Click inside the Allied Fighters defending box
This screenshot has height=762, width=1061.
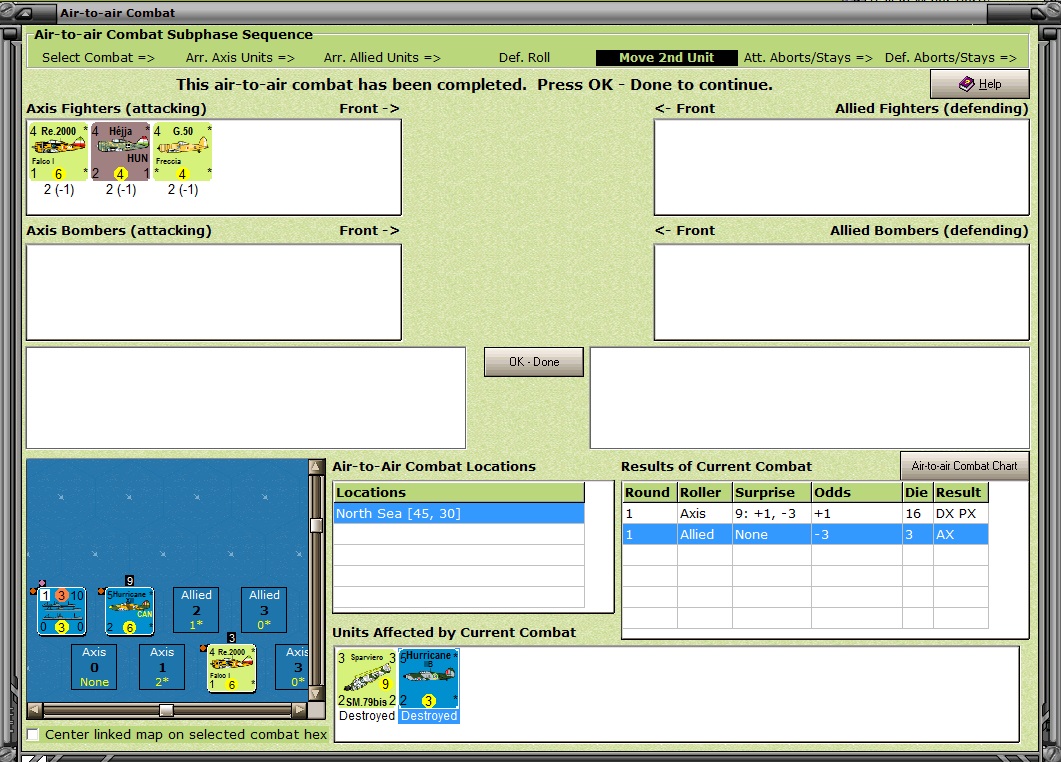(842, 167)
